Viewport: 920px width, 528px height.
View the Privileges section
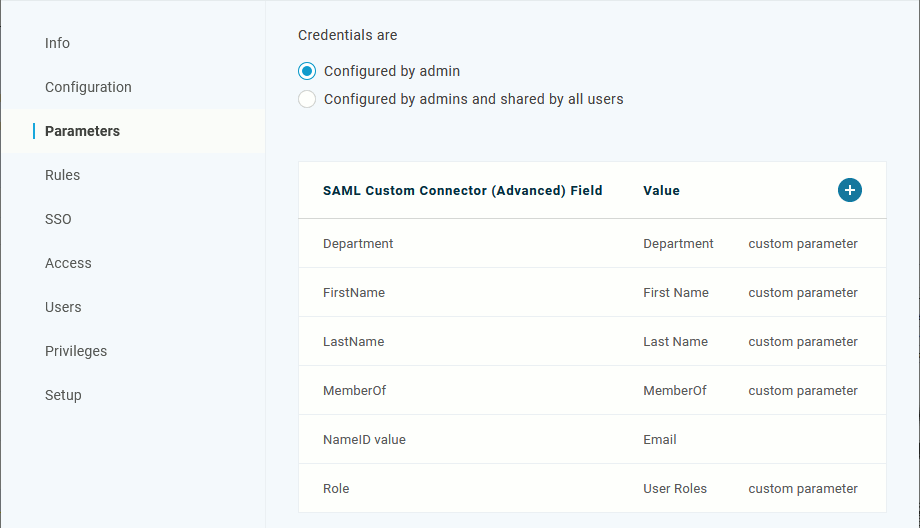tap(76, 351)
